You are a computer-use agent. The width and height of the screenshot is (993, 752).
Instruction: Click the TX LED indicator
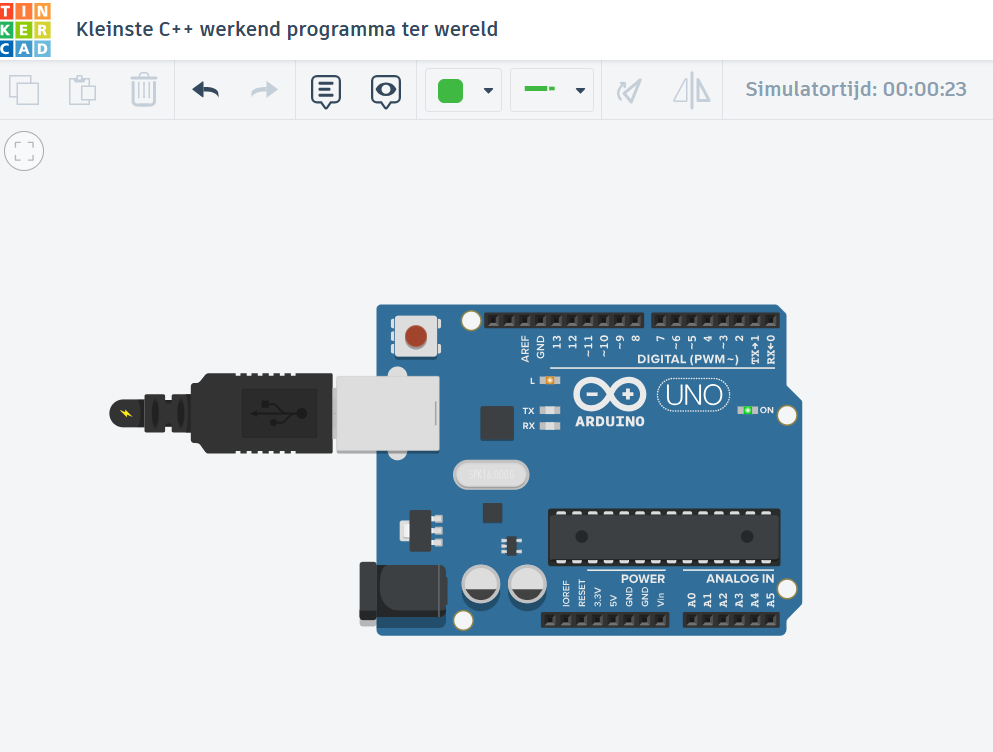coord(550,411)
